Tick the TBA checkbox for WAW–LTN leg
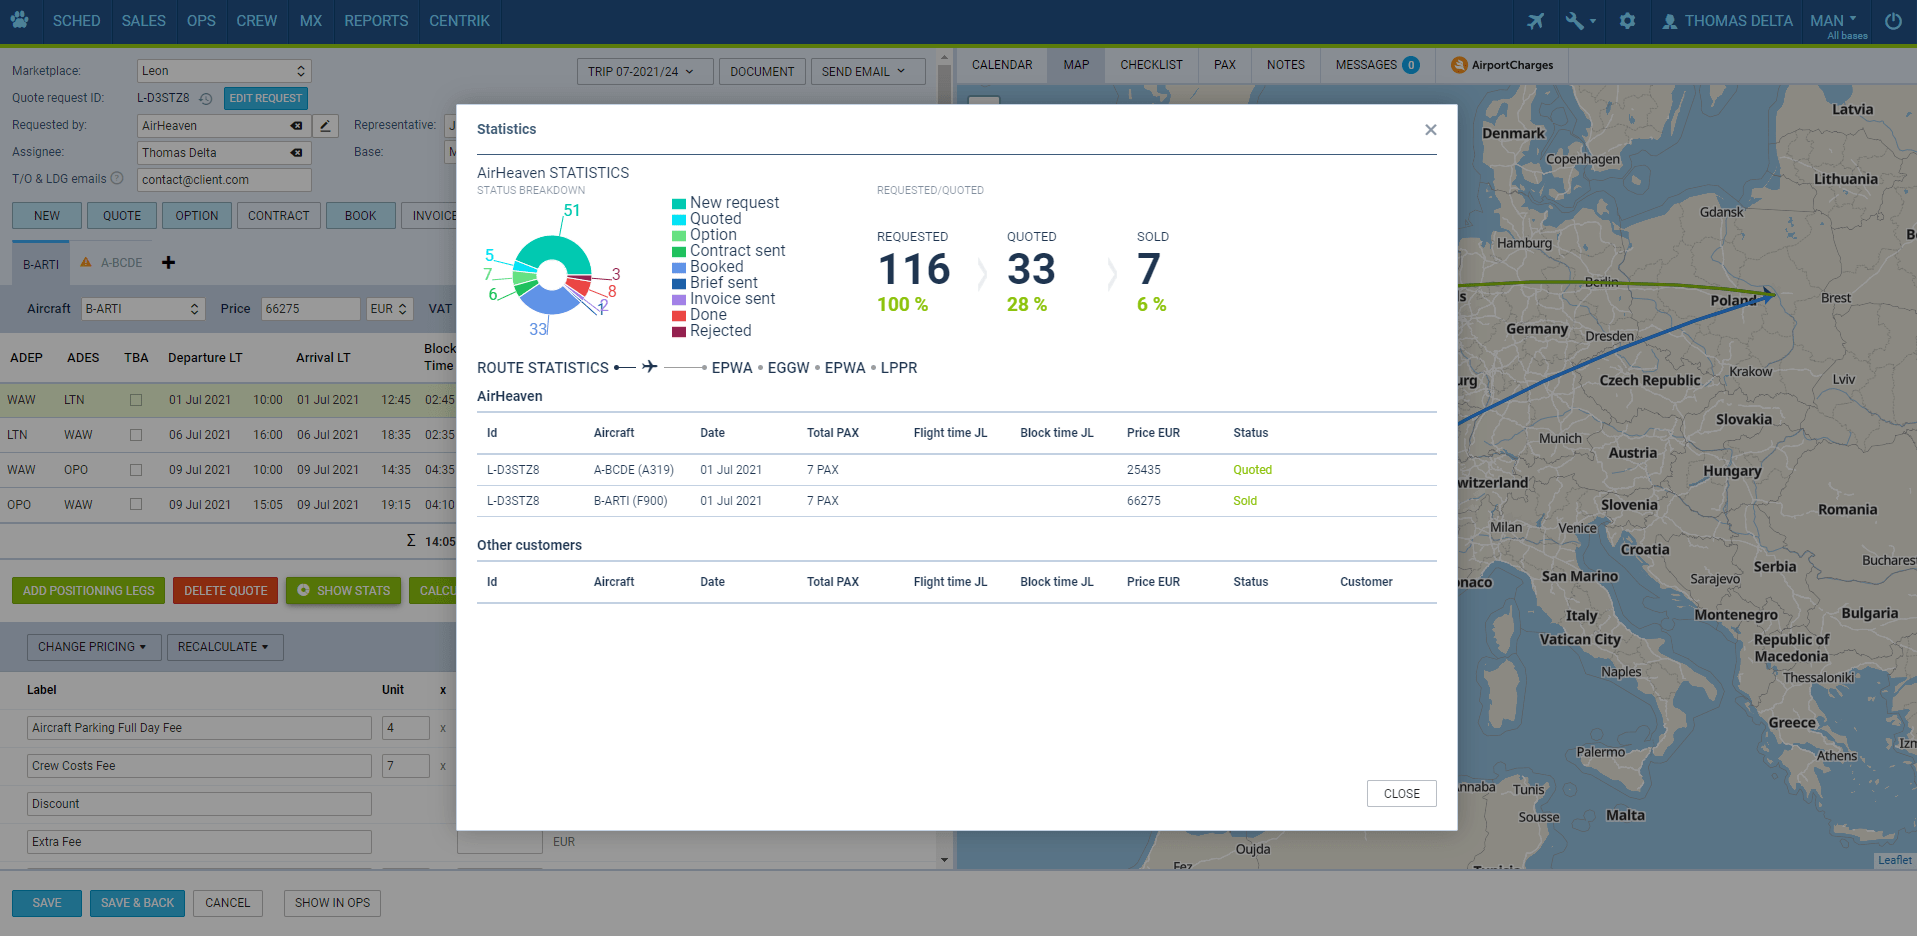The height and width of the screenshot is (936, 1917). pos(136,400)
